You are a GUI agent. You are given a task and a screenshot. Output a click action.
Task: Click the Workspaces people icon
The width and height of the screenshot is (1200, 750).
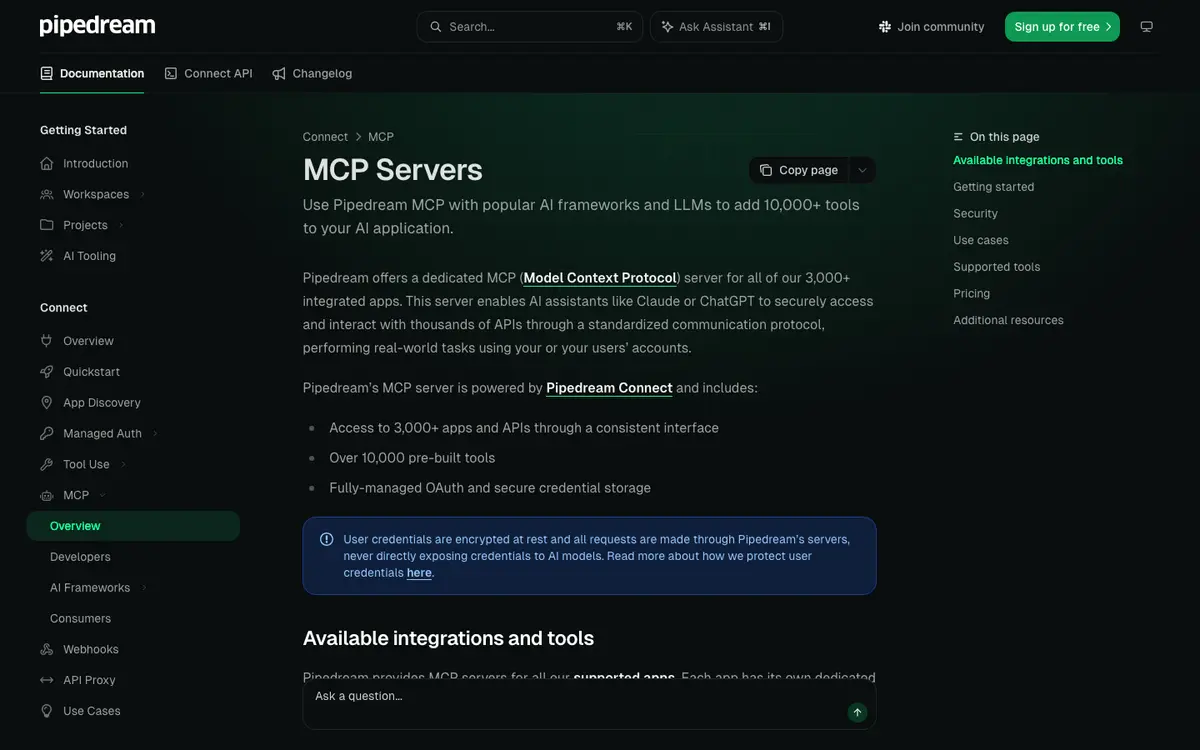(47, 194)
